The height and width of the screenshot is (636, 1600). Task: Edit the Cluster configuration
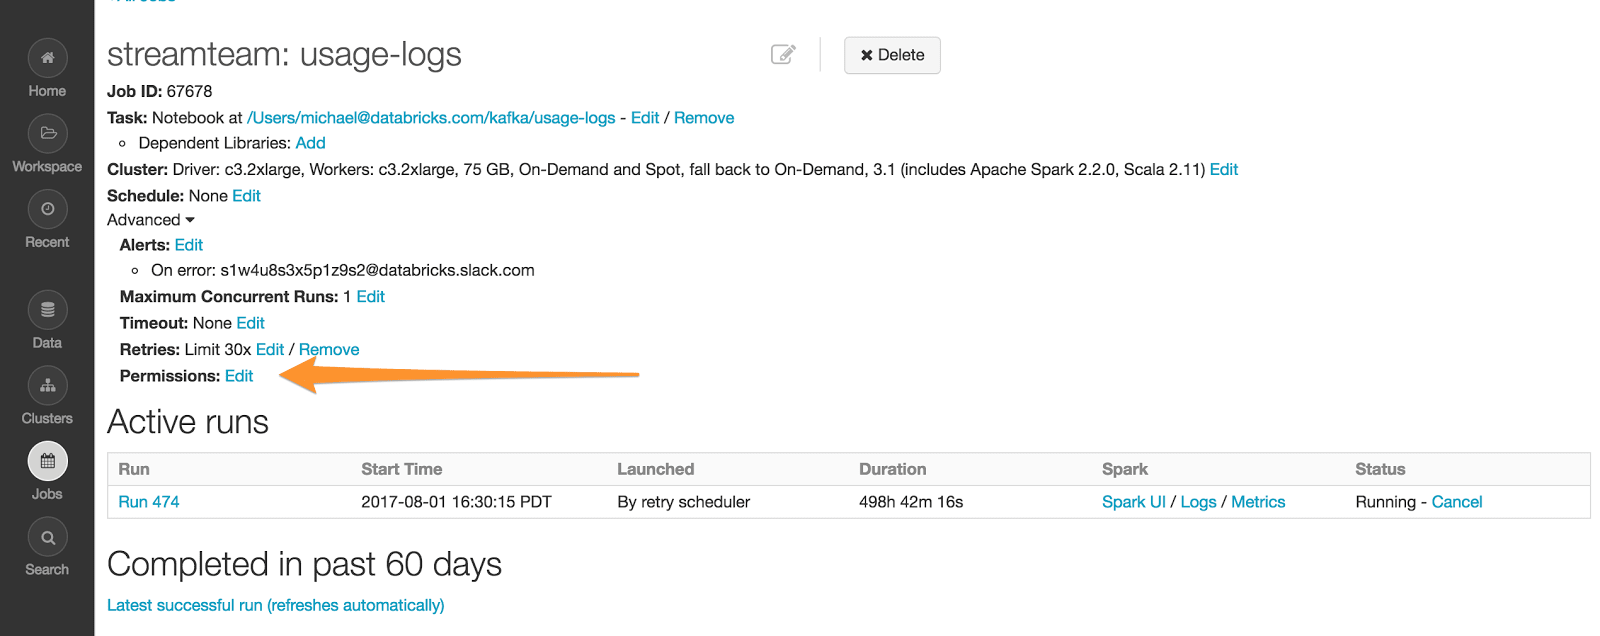pyautogui.click(x=1223, y=170)
